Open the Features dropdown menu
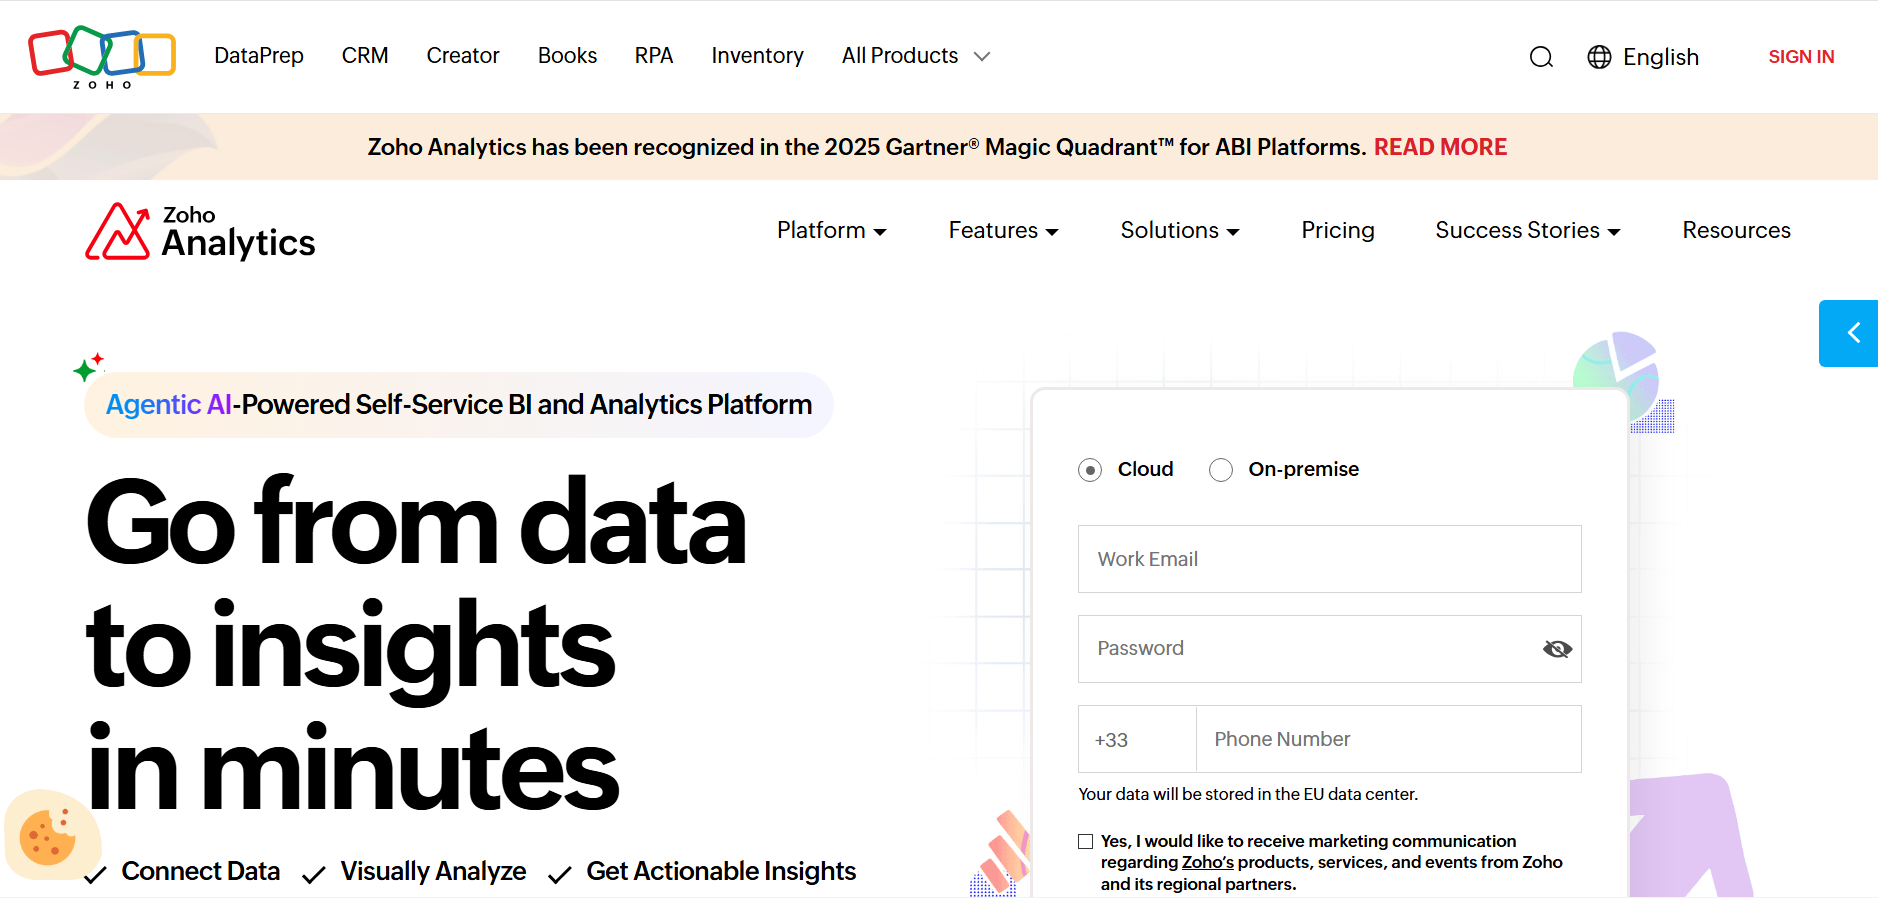Viewport: 1878px width, 898px height. click(1003, 230)
